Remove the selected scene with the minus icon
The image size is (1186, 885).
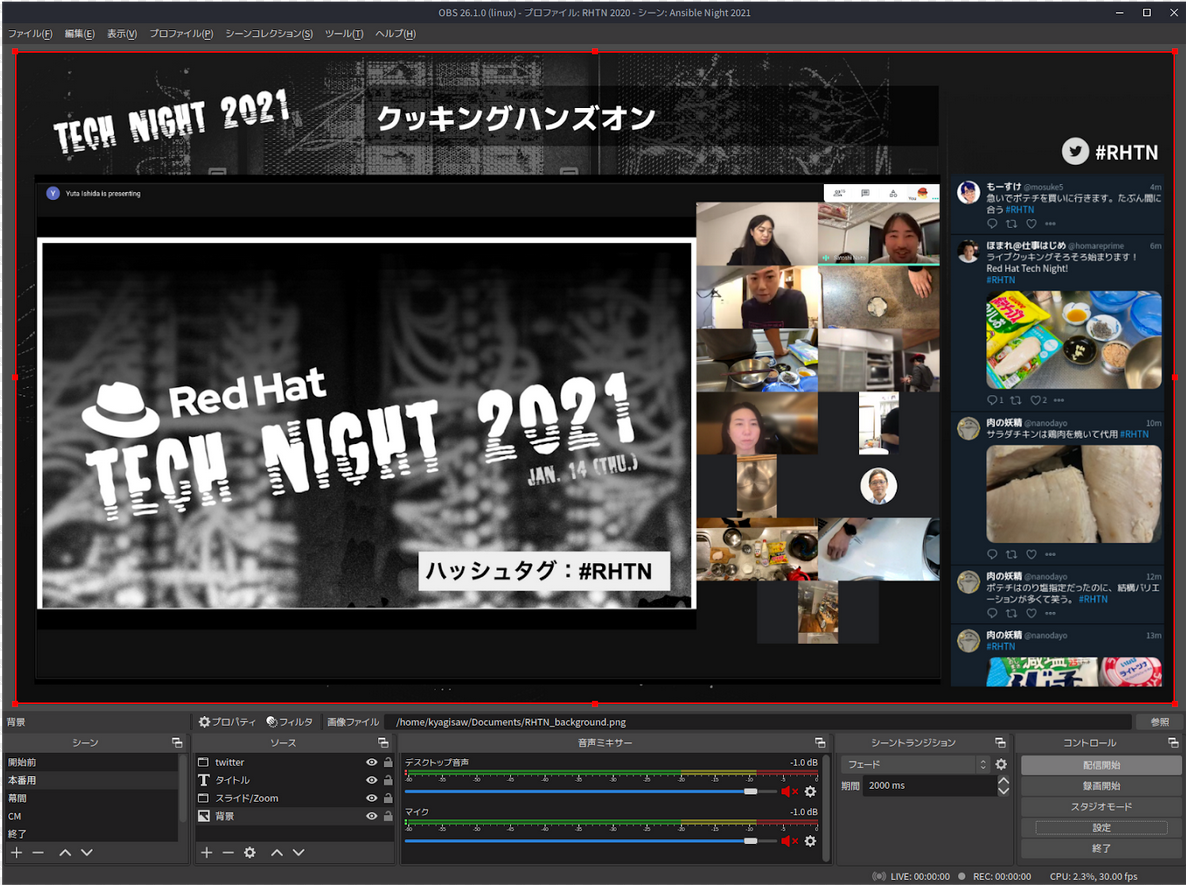click(38, 852)
